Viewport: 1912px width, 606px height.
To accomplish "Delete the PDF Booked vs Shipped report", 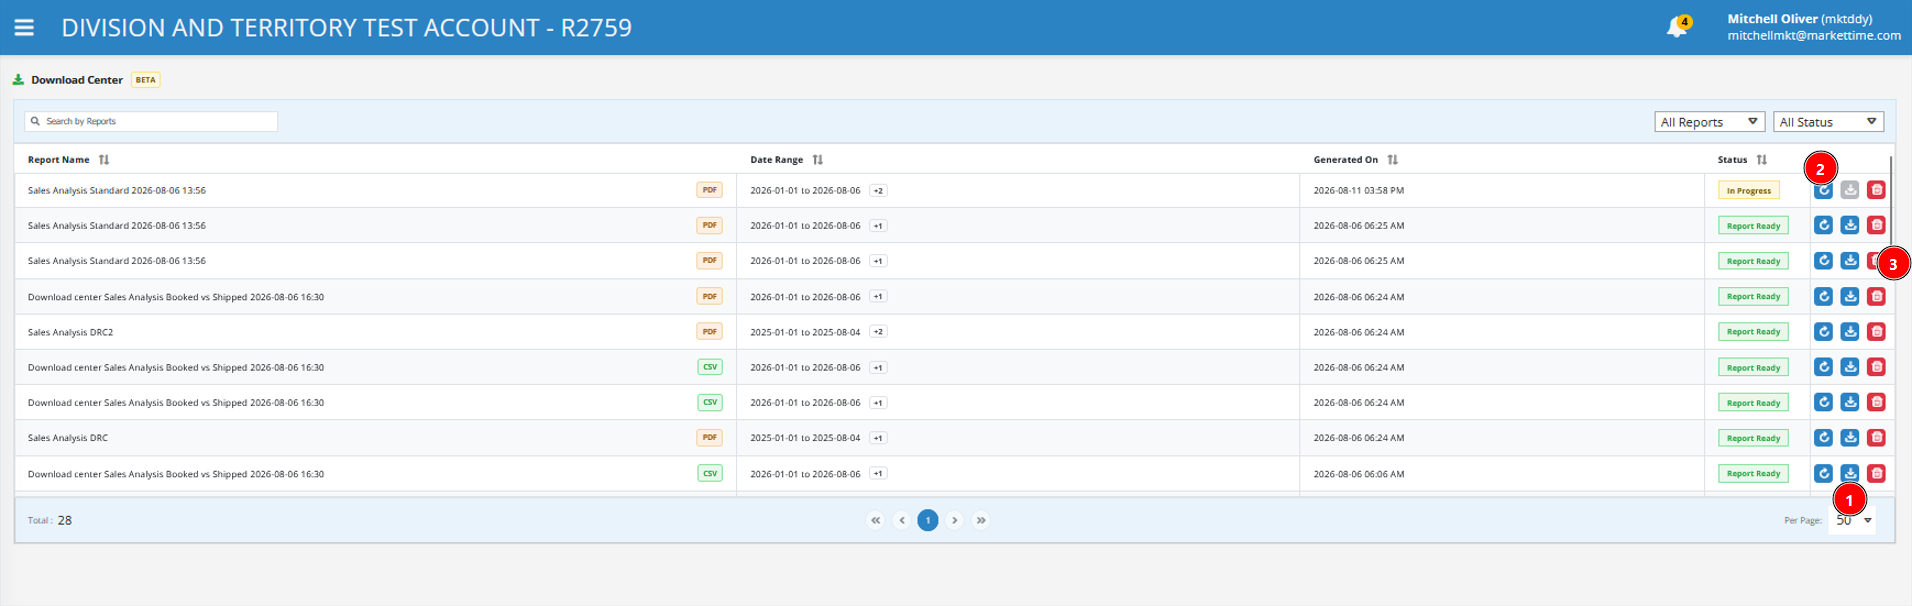I will pyautogui.click(x=1877, y=297).
